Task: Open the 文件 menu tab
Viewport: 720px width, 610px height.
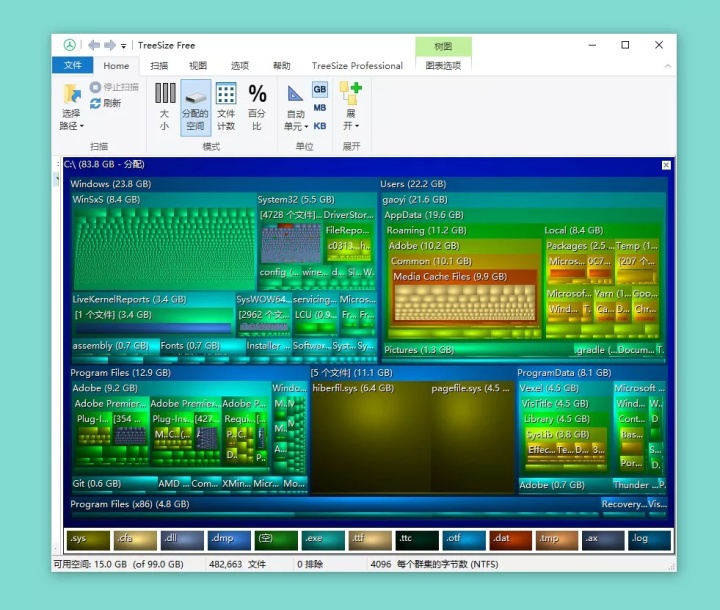Action: pyautogui.click(x=73, y=65)
